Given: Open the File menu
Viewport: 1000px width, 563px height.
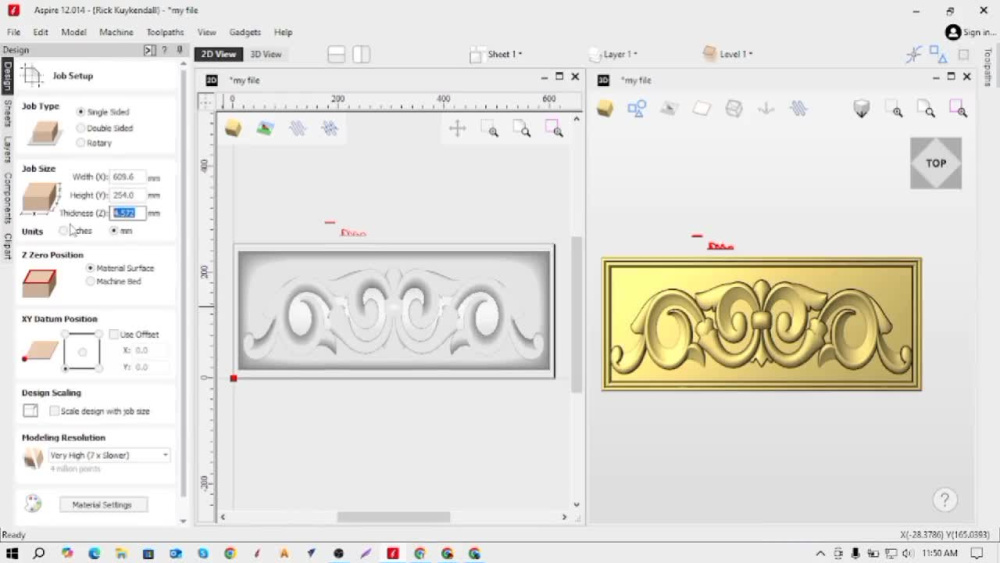Looking at the screenshot, I should pyautogui.click(x=13, y=32).
